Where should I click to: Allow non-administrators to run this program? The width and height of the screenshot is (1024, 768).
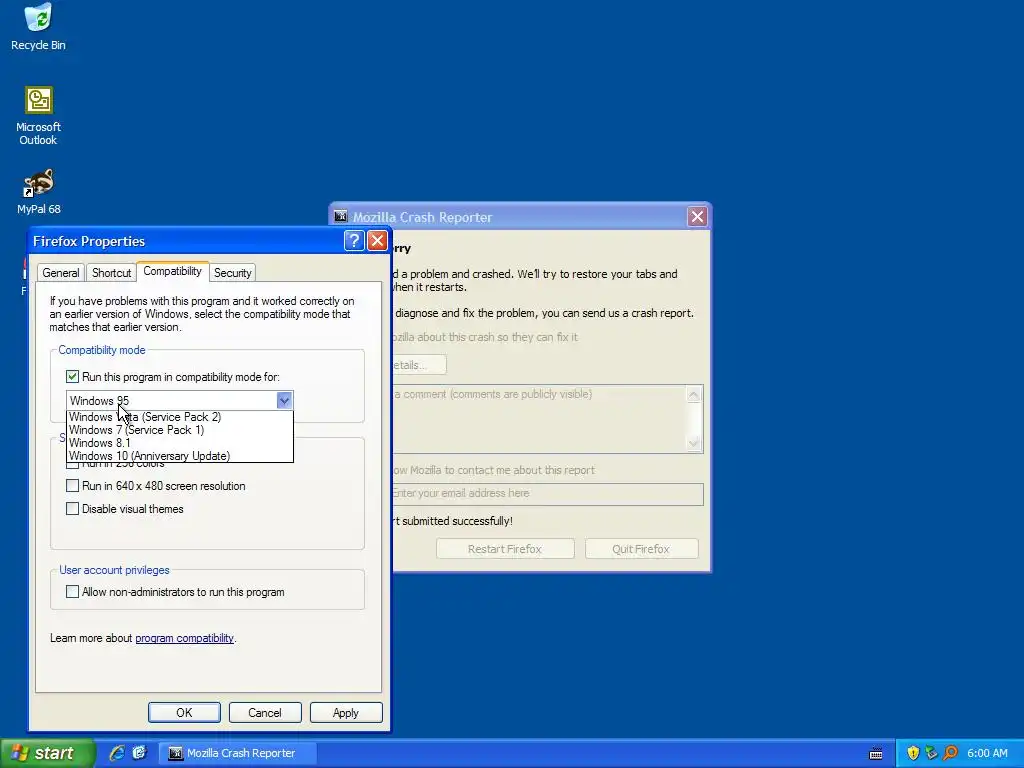pyautogui.click(x=72, y=592)
